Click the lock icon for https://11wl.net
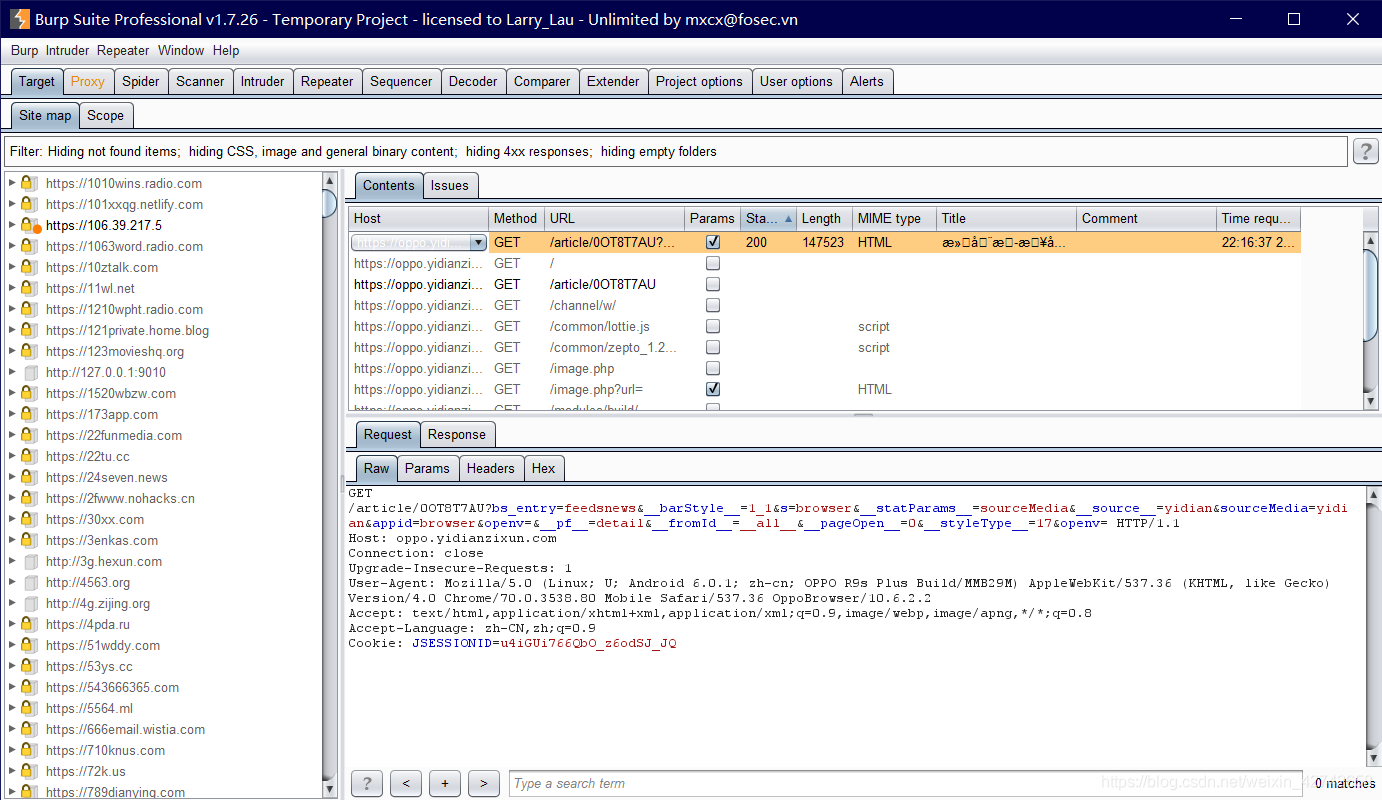 (x=29, y=288)
